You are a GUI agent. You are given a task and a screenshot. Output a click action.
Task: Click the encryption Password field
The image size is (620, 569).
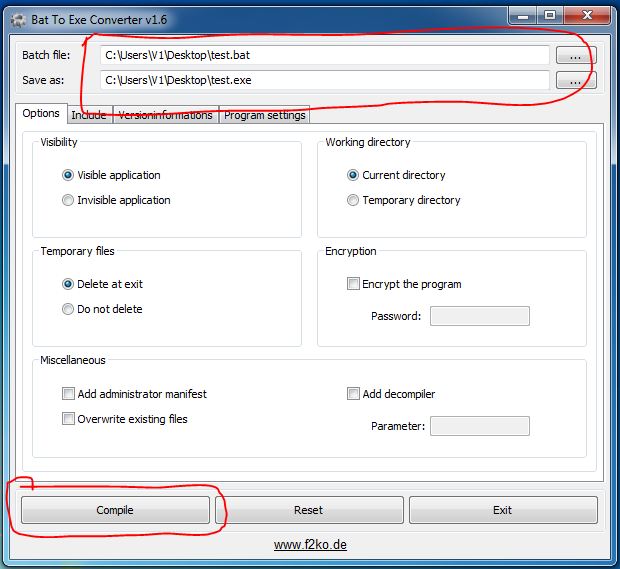(480, 316)
